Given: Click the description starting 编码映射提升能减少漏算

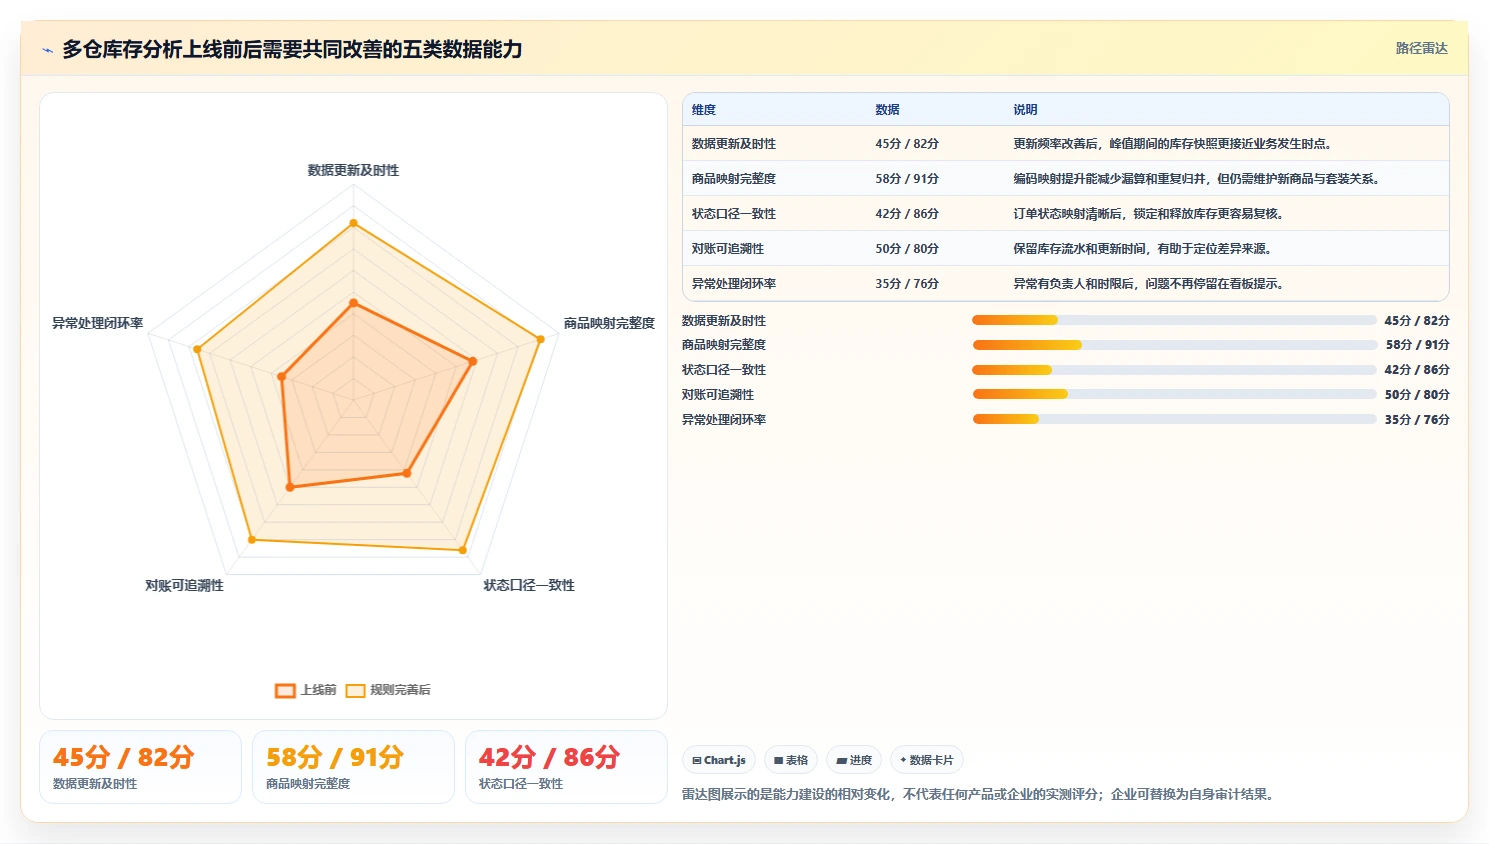Looking at the screenshot, I should click(x=1199, y=179).
